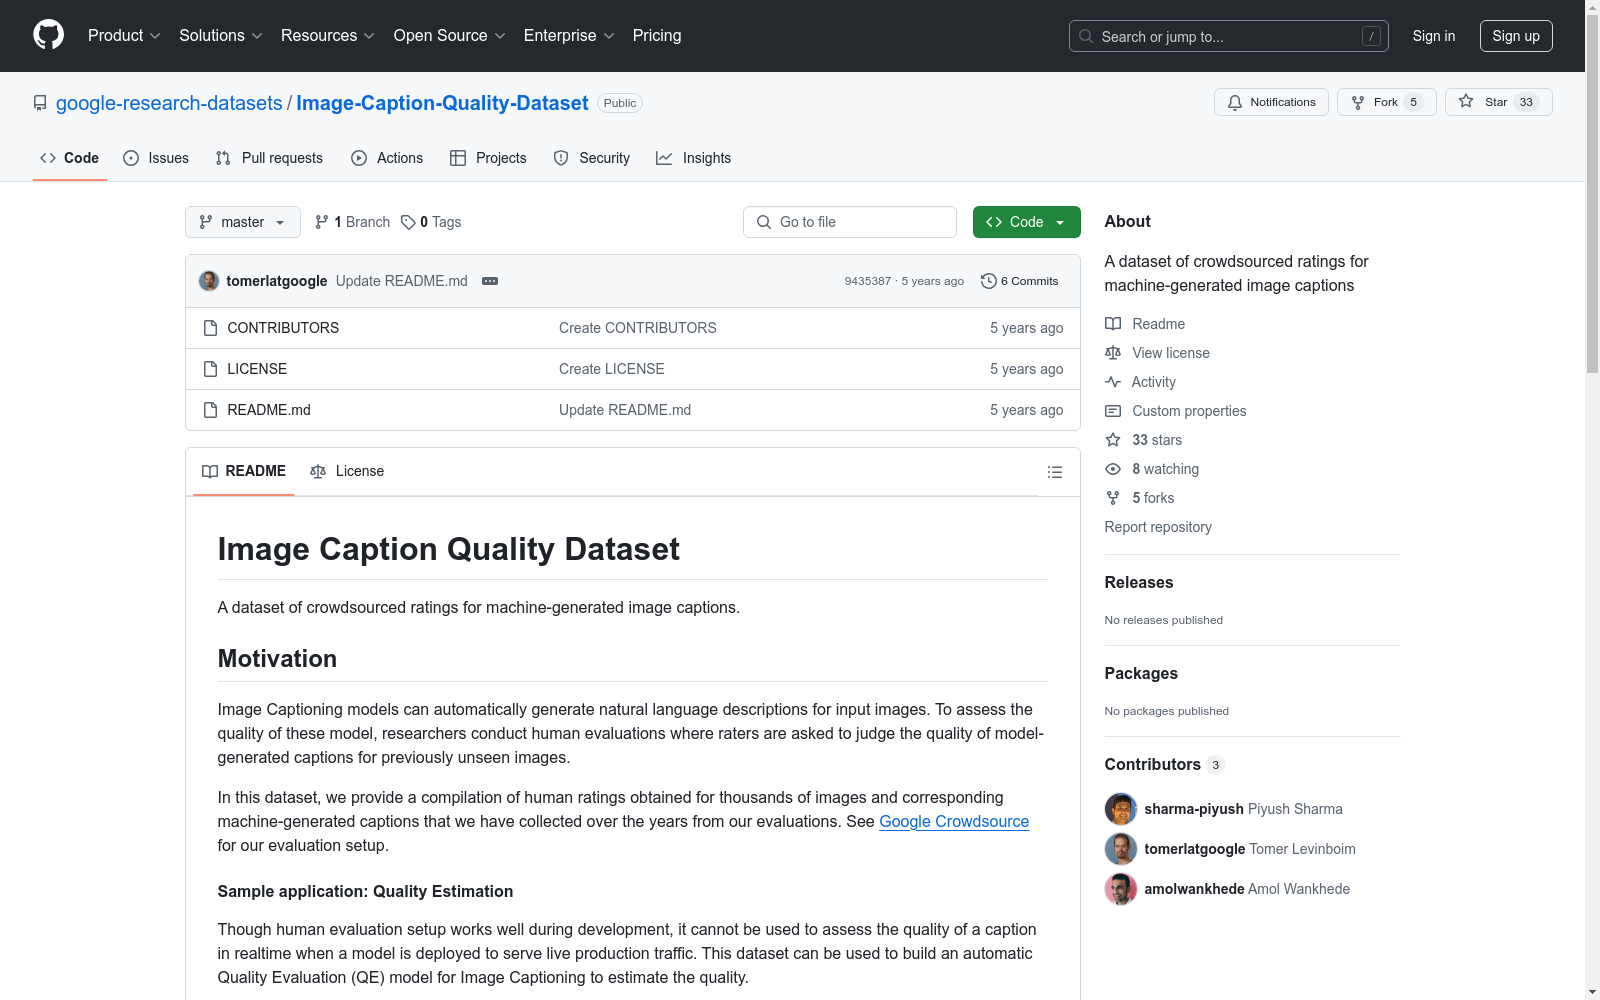Open the green Code dropdown button
This screenshot has height=1000, width=1600.
1027,222
